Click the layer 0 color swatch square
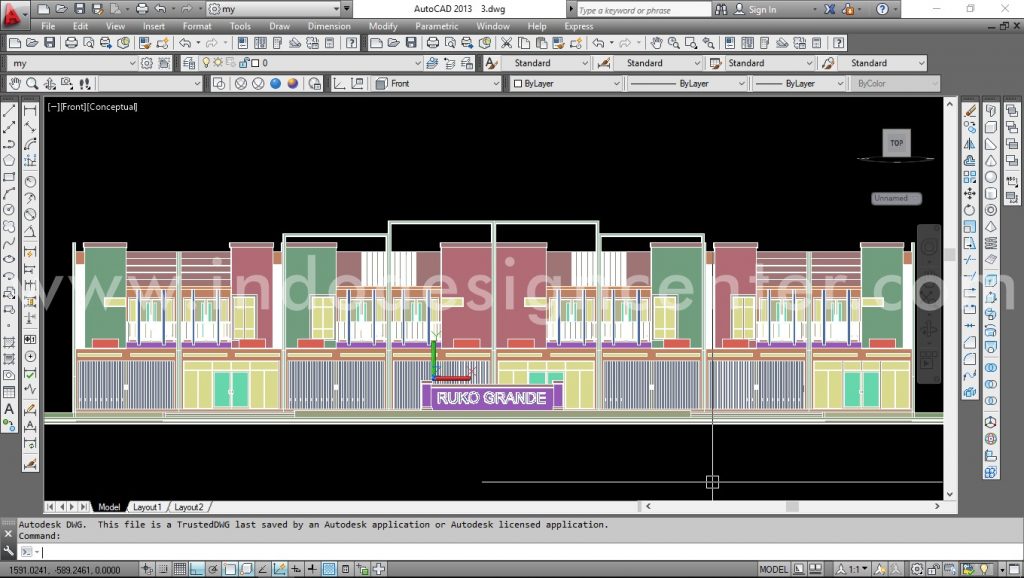This screenshot has width=1024, height=578. pos(255,63)
